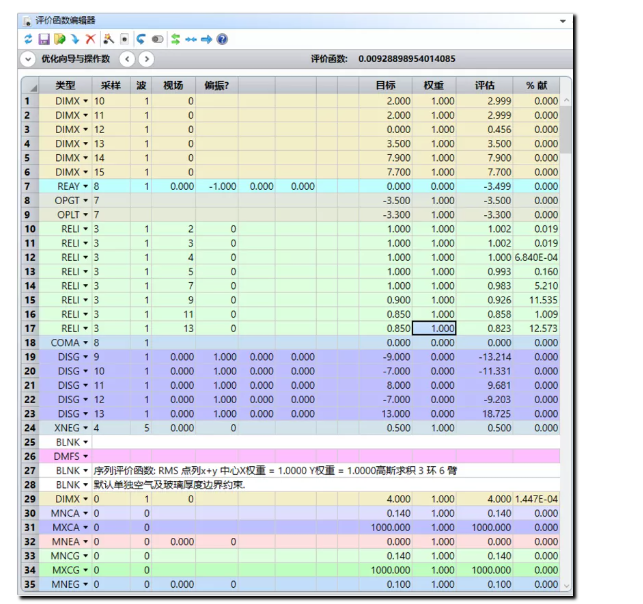This screenshot has height=604, width=643.
Task: Click the 权重 column header
Action: tap(434, 85)
